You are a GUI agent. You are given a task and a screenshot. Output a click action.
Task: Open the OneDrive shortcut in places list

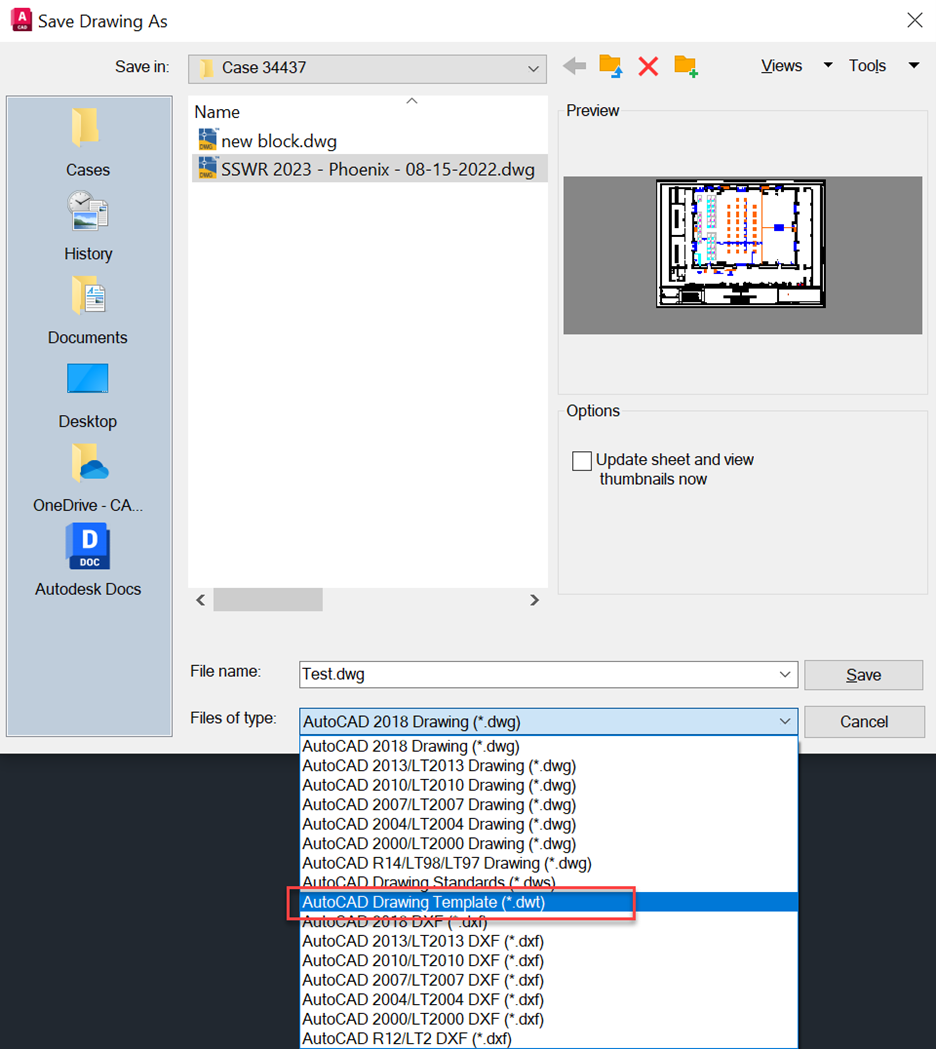(88, 478)
